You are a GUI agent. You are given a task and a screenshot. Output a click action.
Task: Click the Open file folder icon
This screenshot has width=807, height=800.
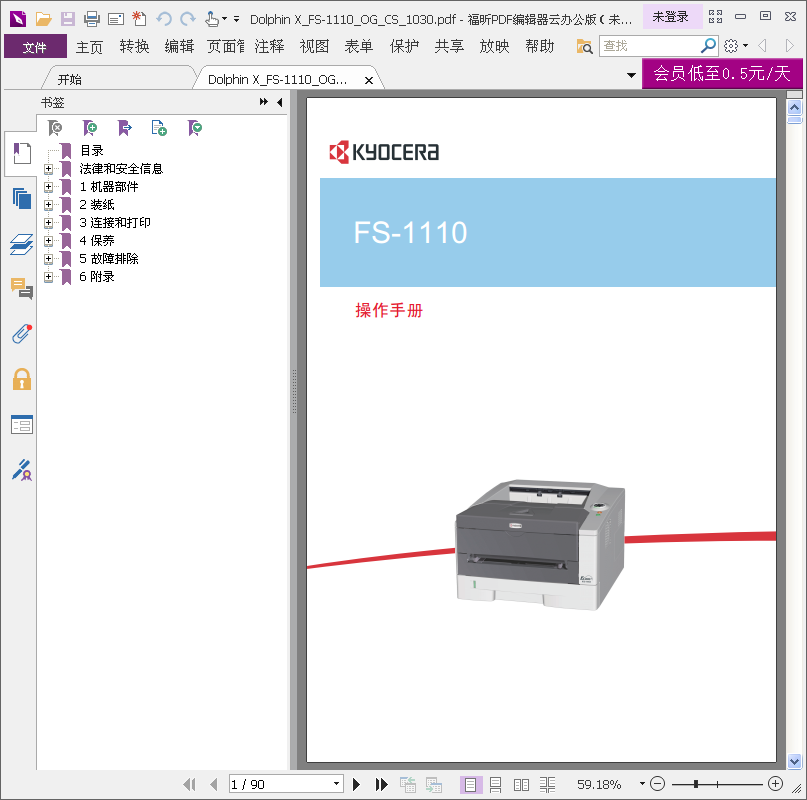point(43,19)
